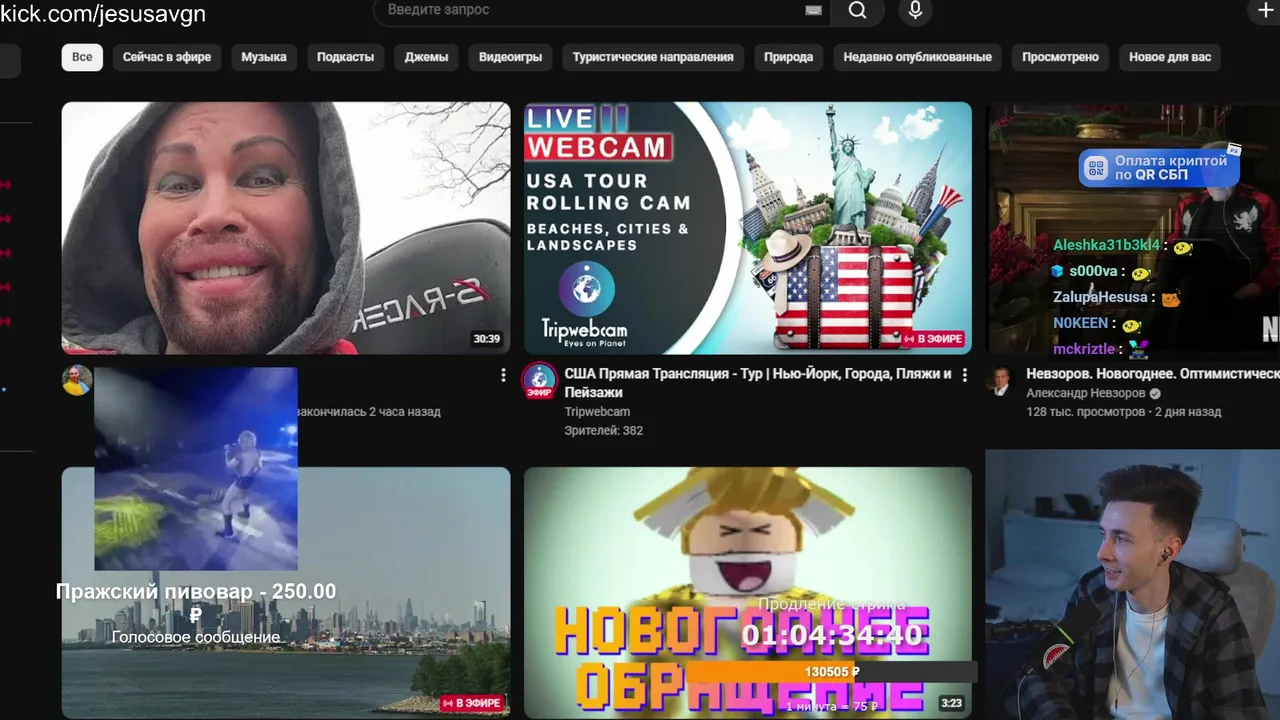Click the 01:04:34:40 stream timer
Screen dimensions: 1280x720
[832, 636]
